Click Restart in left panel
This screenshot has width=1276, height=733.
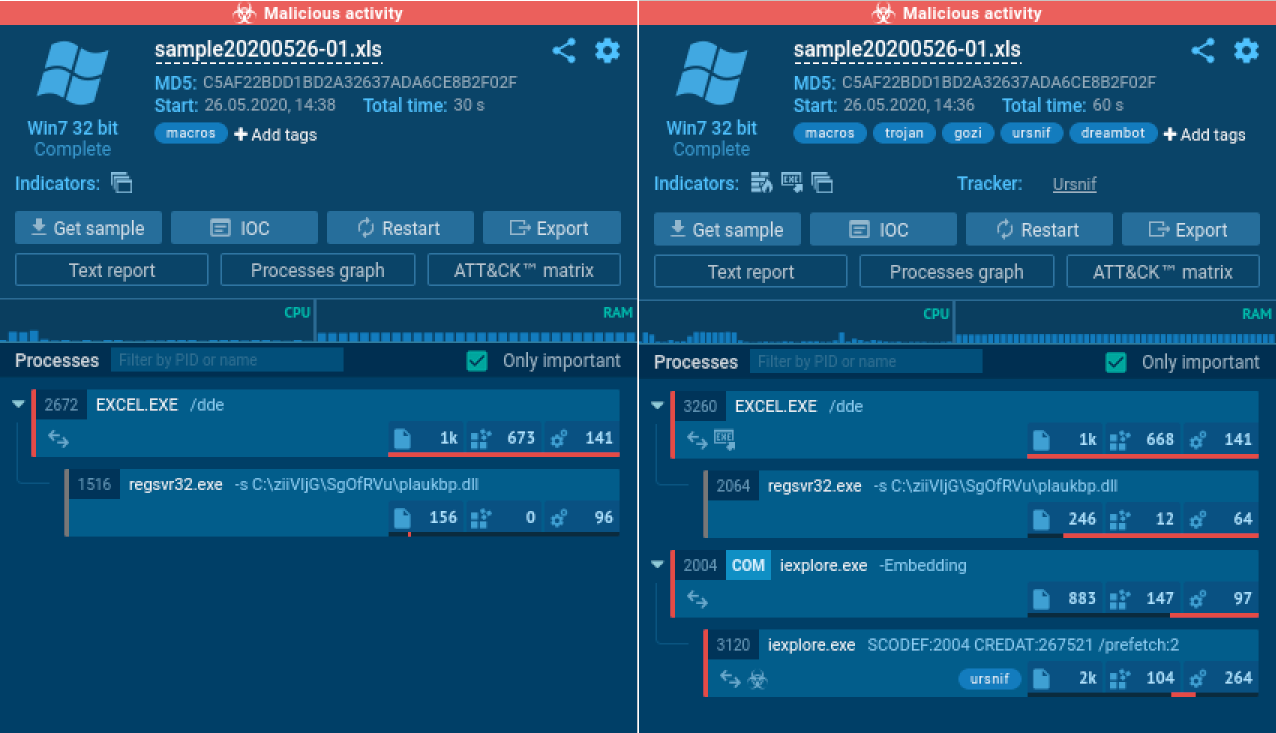point(400,228)
